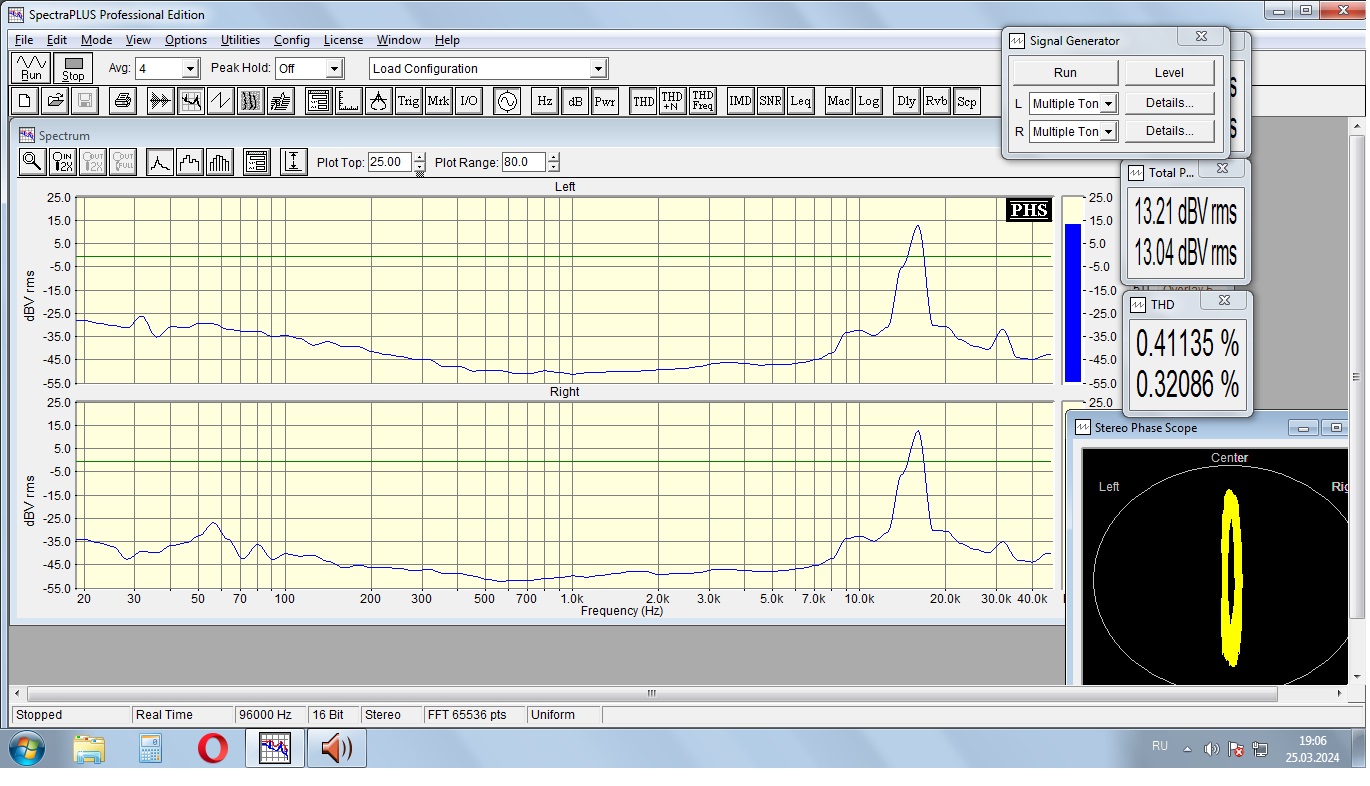Click Run in Signal Generator window
The height and width of the screenshot is (786, 1370).
click(1065, 73)
